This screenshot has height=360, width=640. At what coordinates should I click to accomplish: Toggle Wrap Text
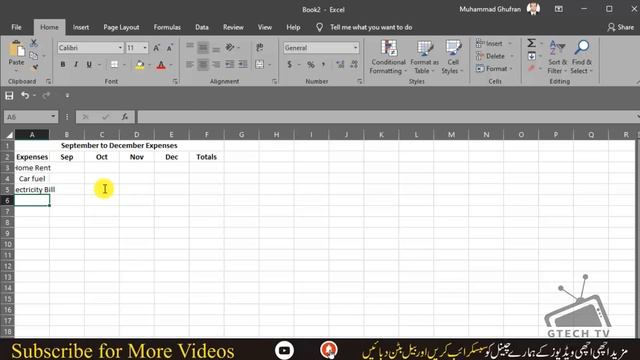tap(260, 47)
